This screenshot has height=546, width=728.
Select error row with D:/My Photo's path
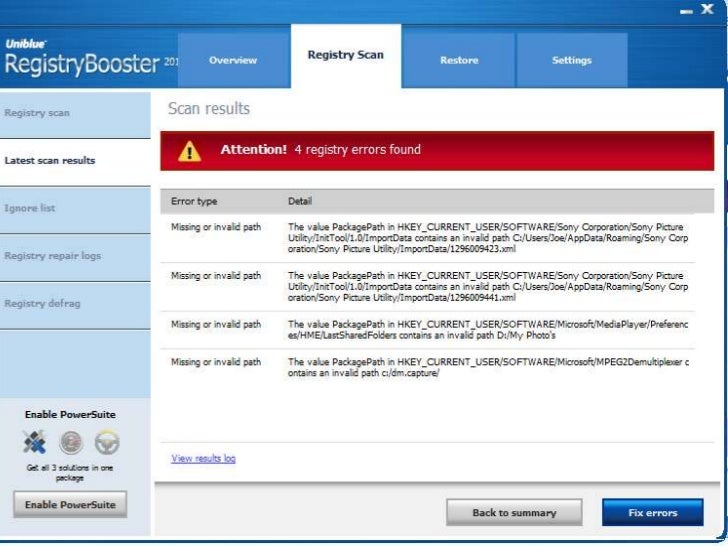427,330
